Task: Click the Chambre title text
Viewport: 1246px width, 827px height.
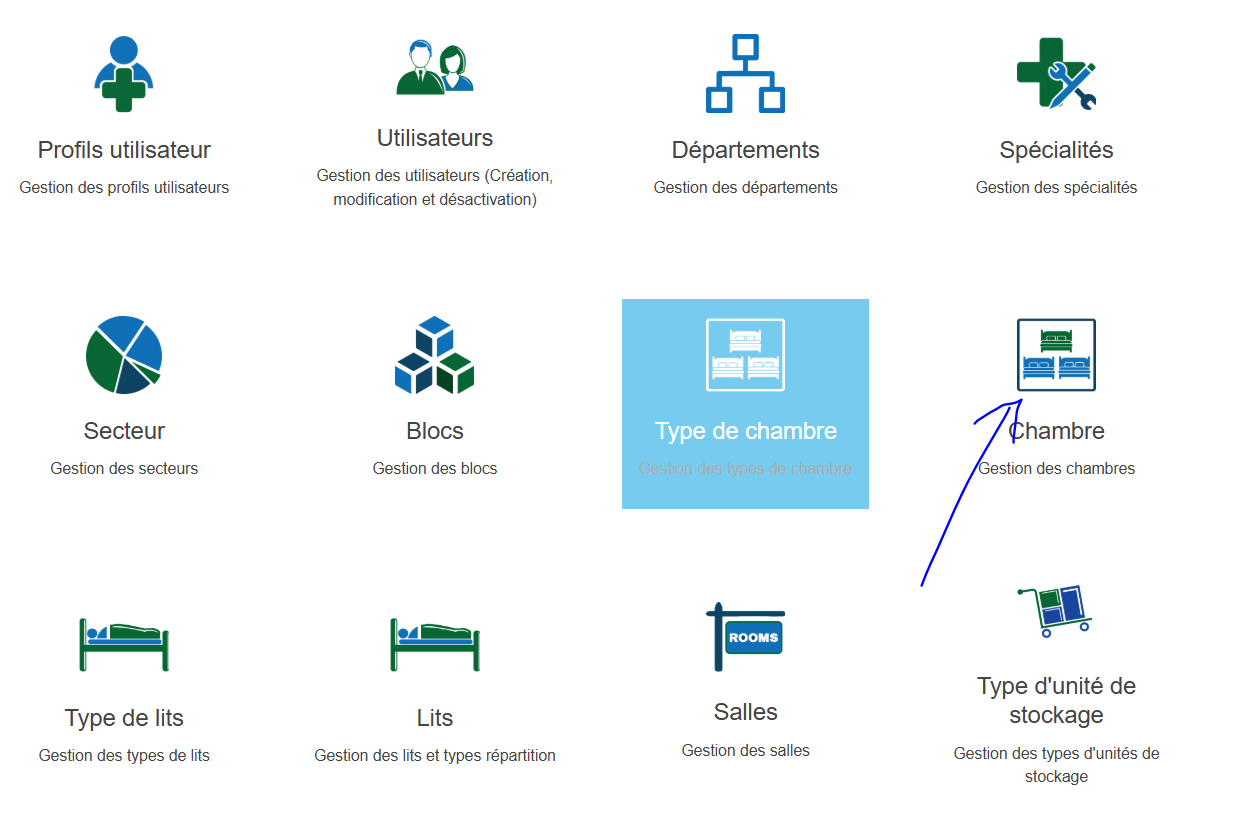Action: pyautogui.click(x=1056, y=431)
